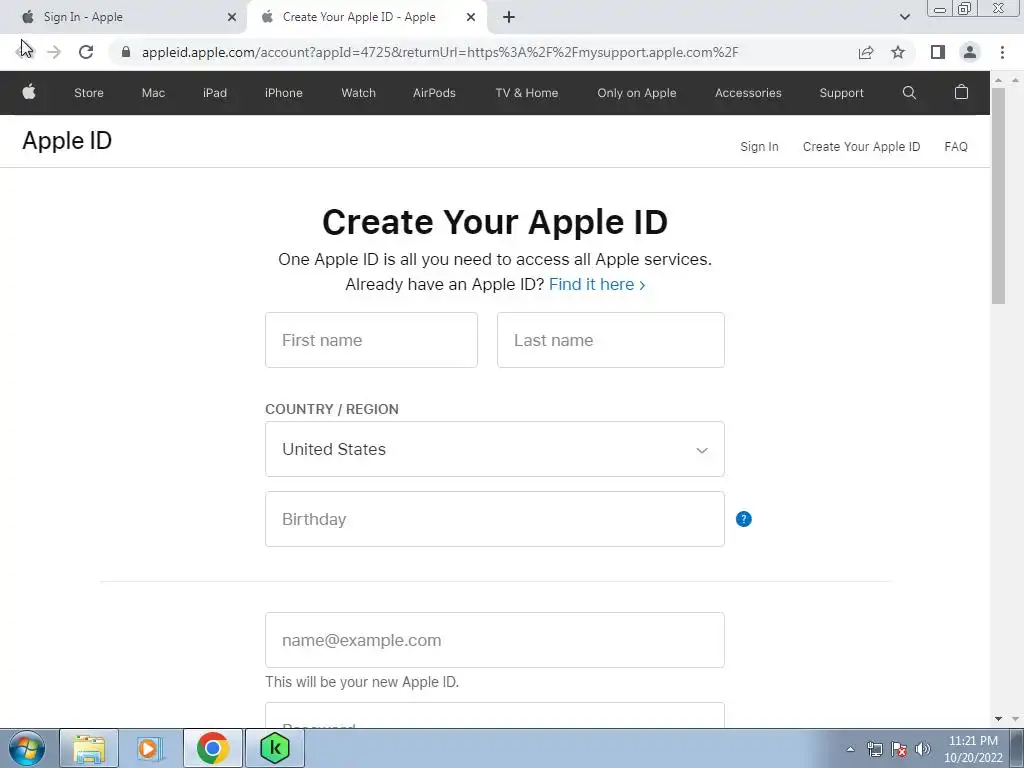Go back with the browser back arrow

click(24, 52)
